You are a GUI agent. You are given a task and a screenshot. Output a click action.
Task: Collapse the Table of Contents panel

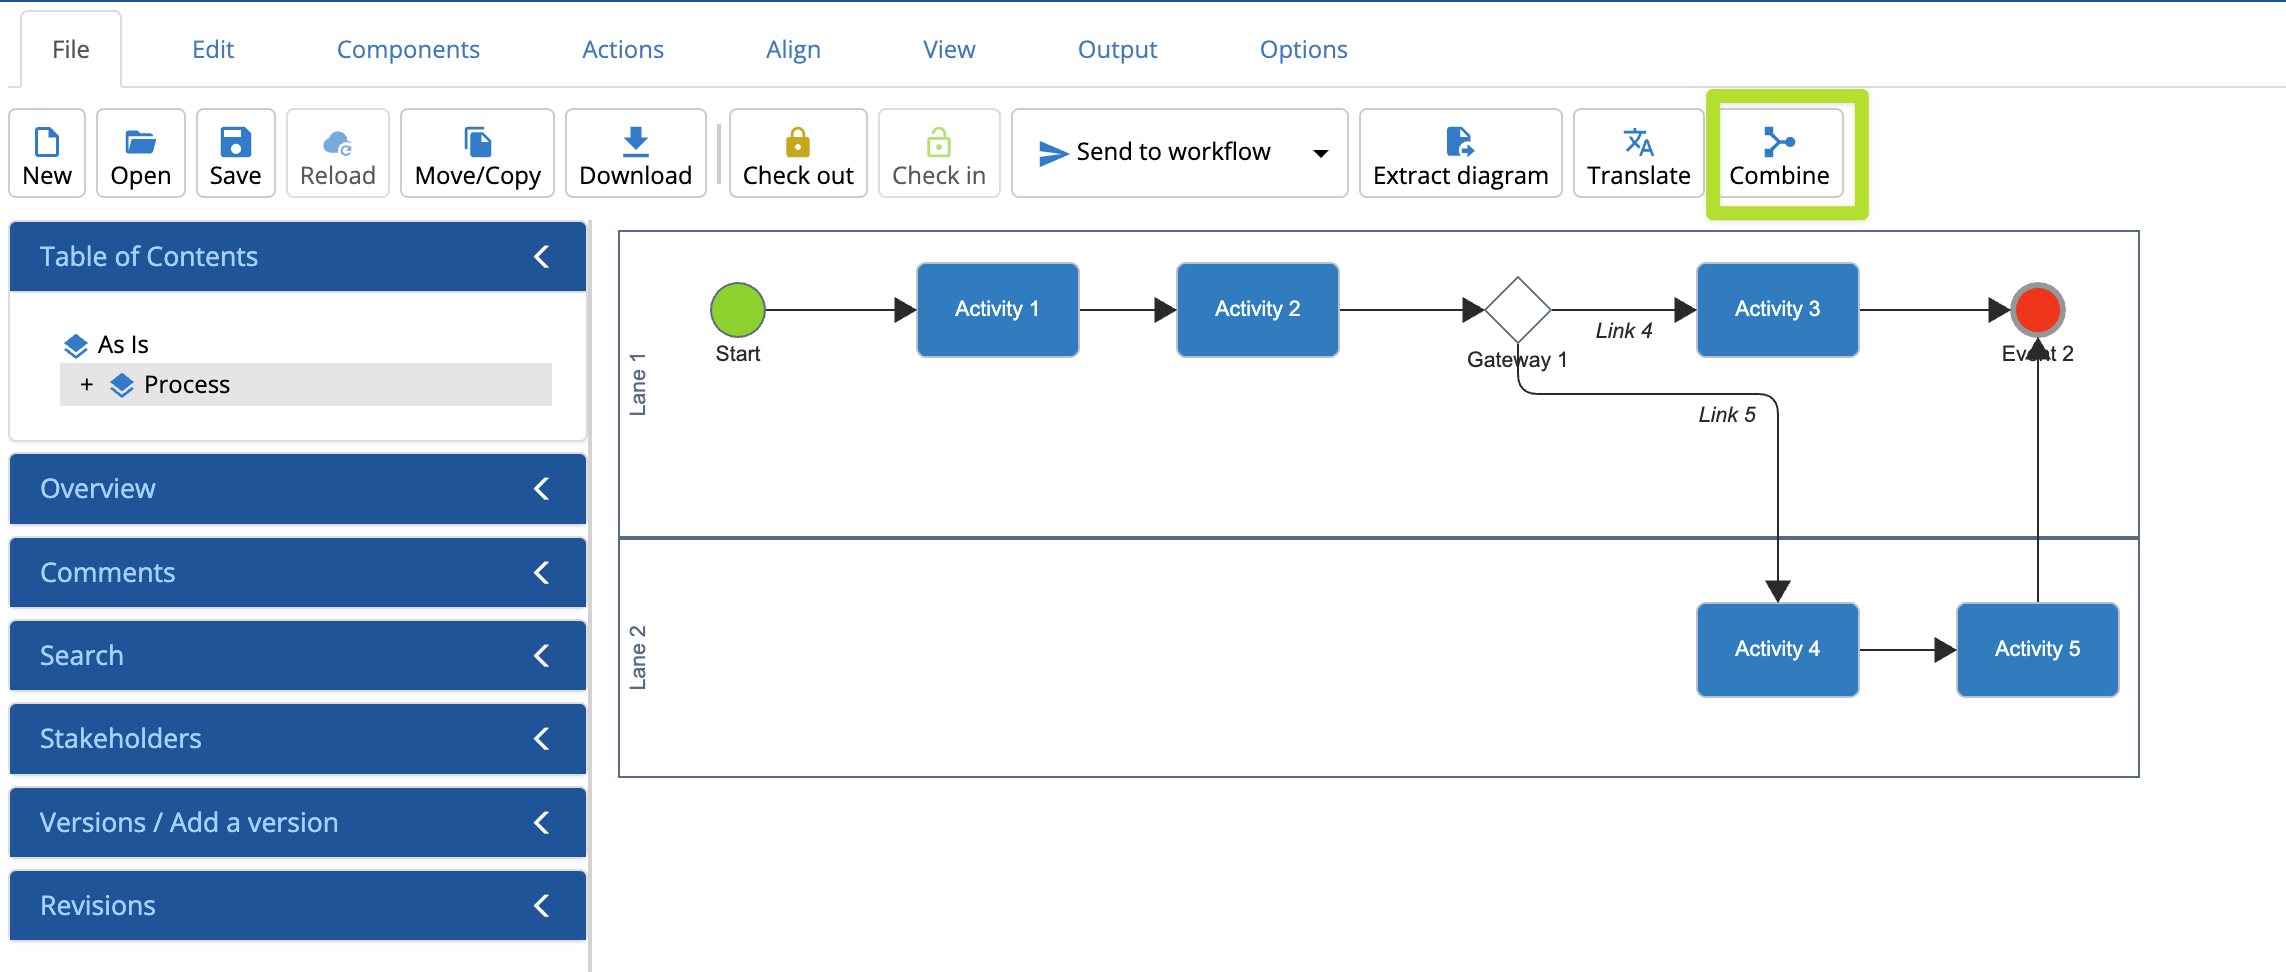coord(541,256)
